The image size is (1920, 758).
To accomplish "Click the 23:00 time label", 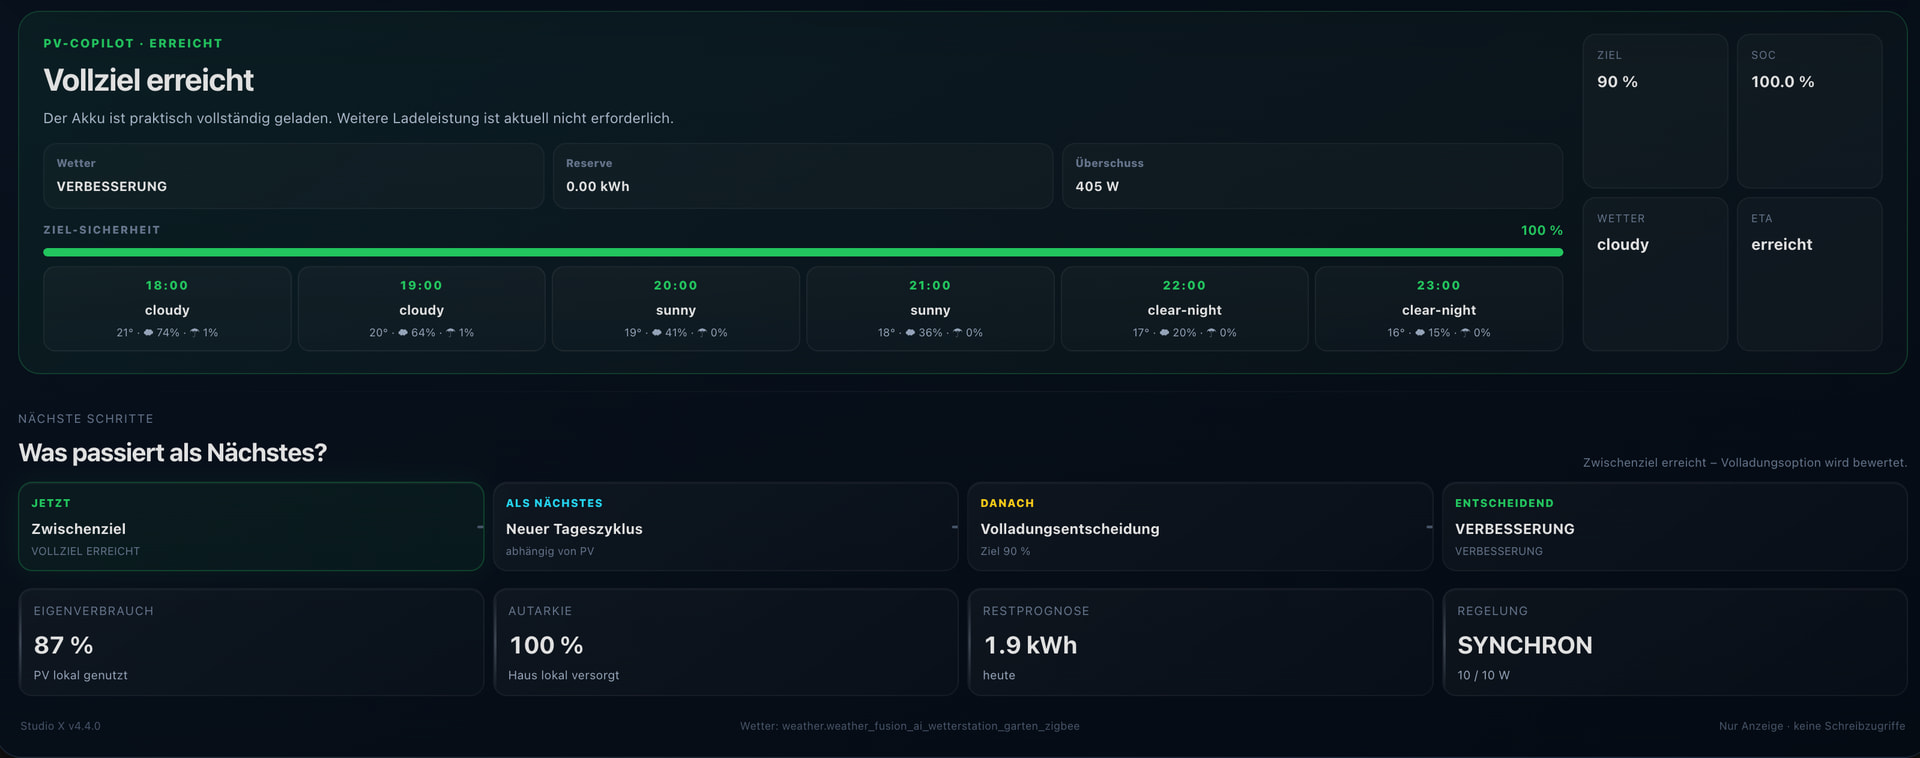I will point(1439,286).
